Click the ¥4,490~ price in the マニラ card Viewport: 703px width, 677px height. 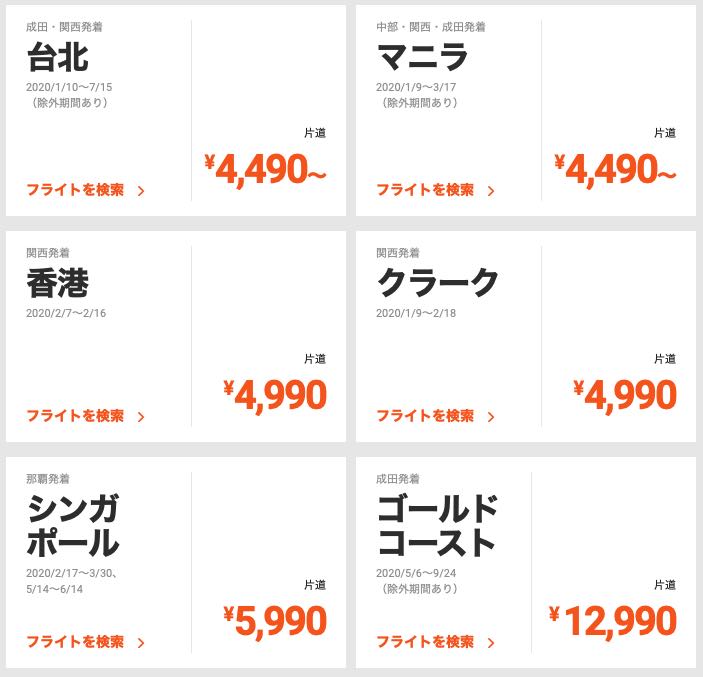point(615,170)
